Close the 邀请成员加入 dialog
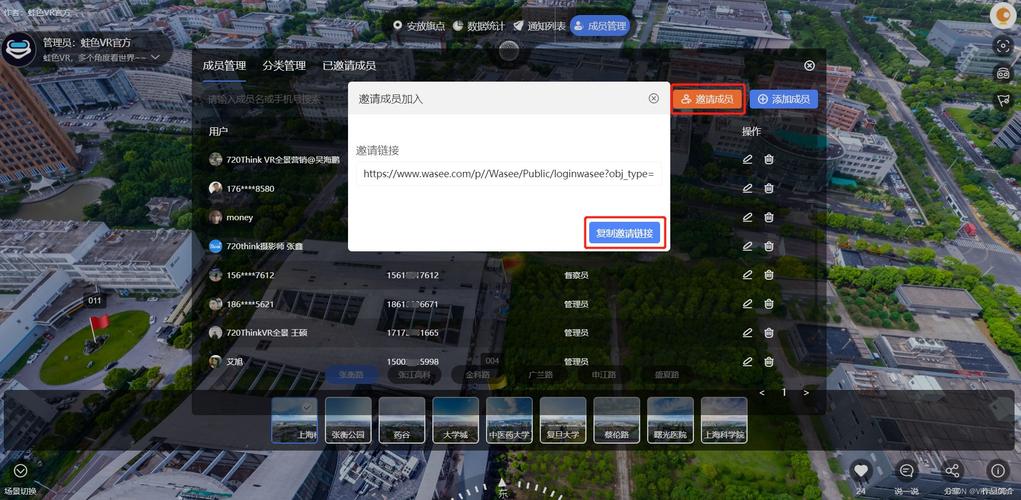 653,98
